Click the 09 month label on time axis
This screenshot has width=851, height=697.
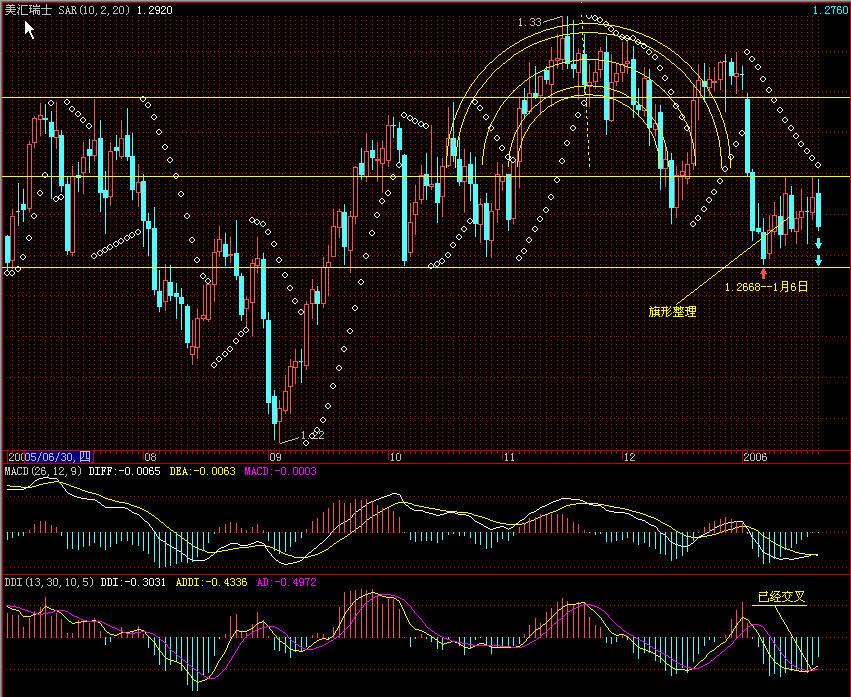(275, 457)
